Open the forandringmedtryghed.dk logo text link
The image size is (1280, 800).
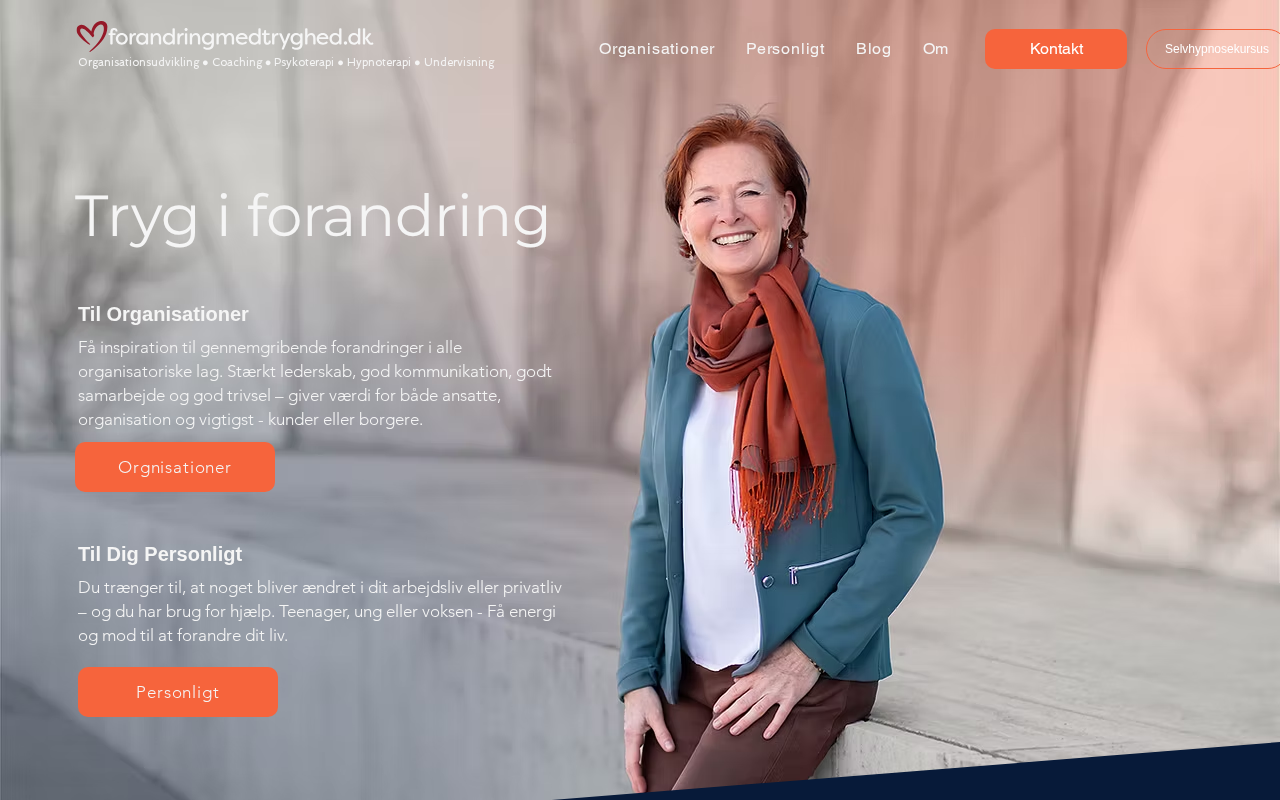[x=240, y=37]
